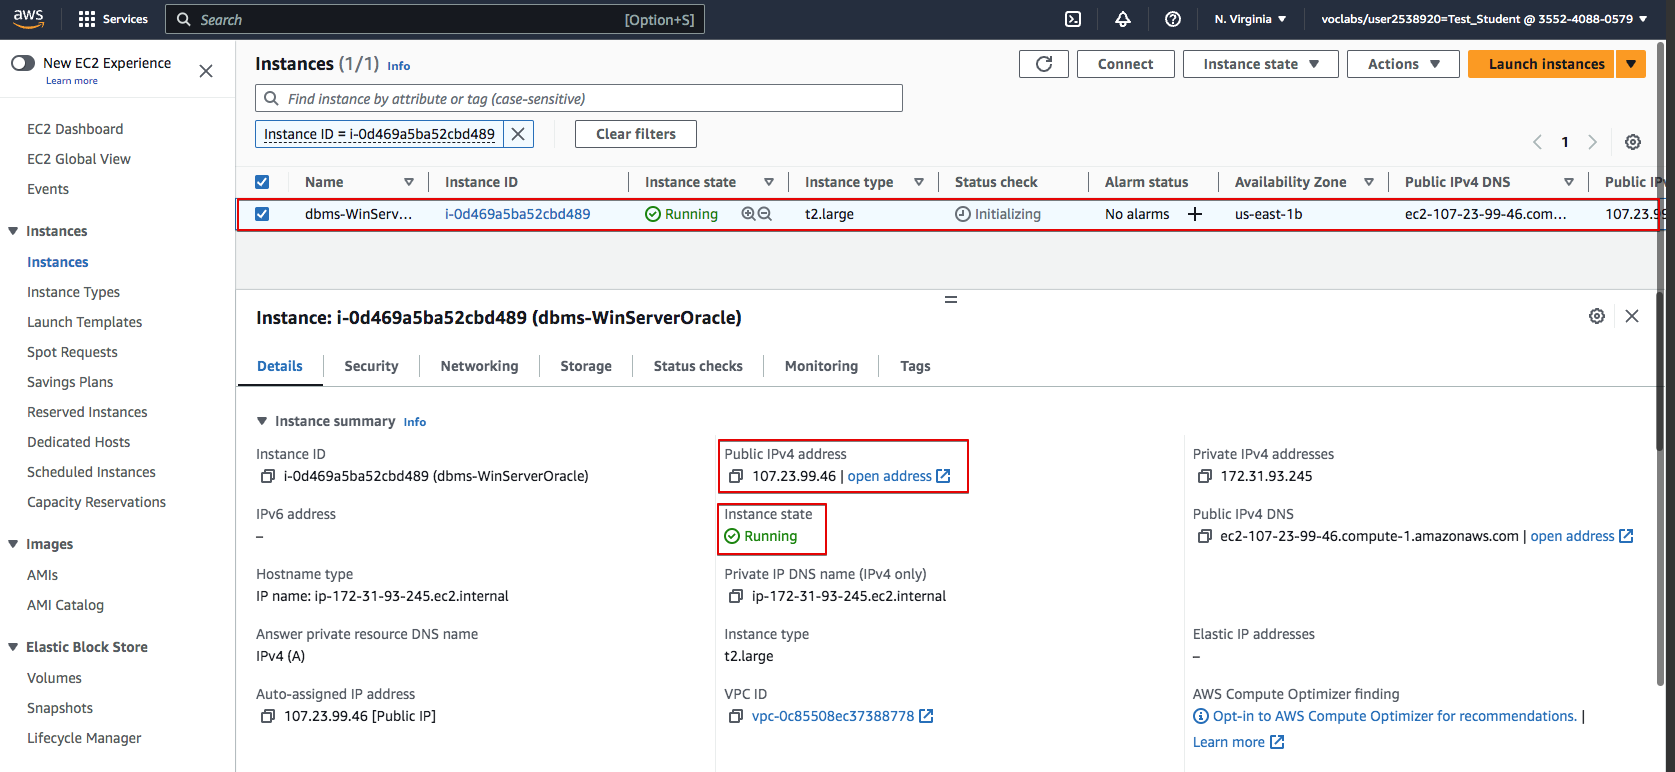Open AMI Catalog in sidebar
Viewport: 1675px width, 772px height.
click(x=65, y=605)
